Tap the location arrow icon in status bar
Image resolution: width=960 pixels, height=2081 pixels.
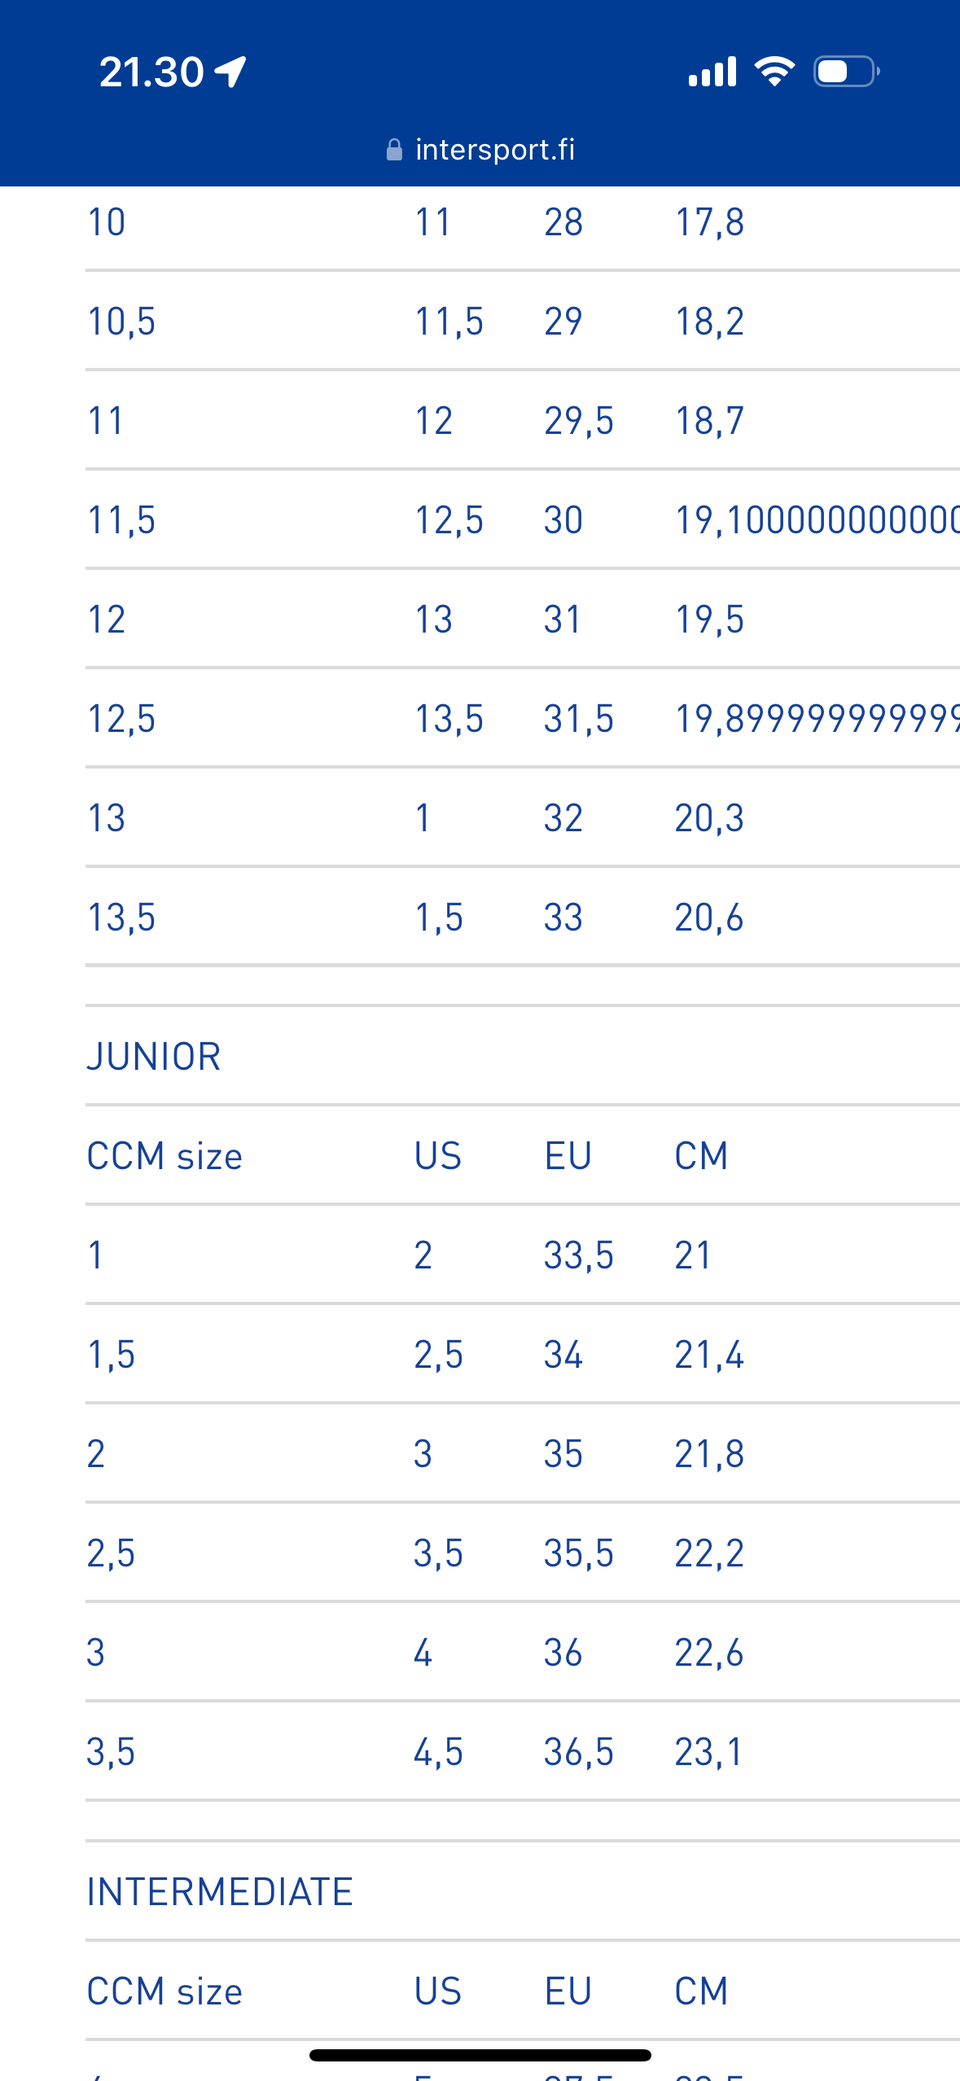pyautogui.click(x=231, y=72)
